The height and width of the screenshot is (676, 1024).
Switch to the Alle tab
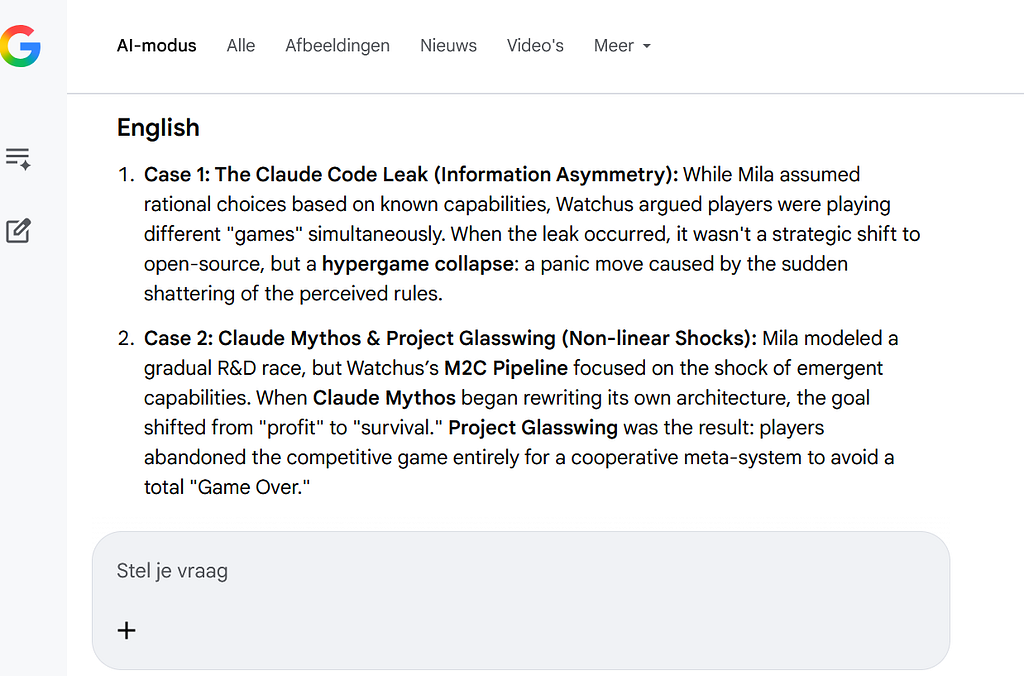pos(241,46)
